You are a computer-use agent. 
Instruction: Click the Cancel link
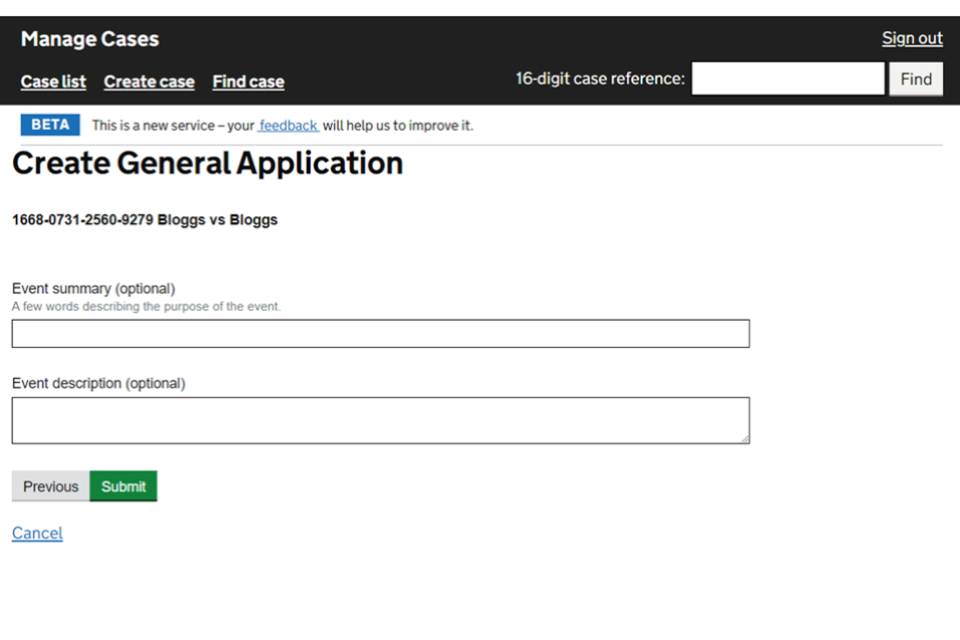click(x=37, y=533)
